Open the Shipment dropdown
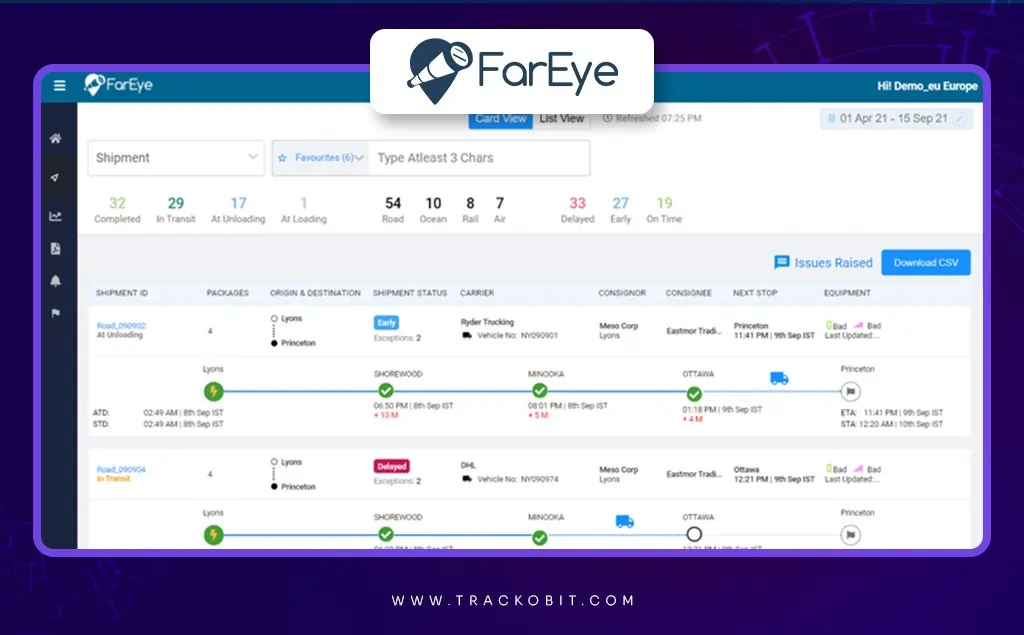Screen dimensions: 1024x635 (175, 158)
